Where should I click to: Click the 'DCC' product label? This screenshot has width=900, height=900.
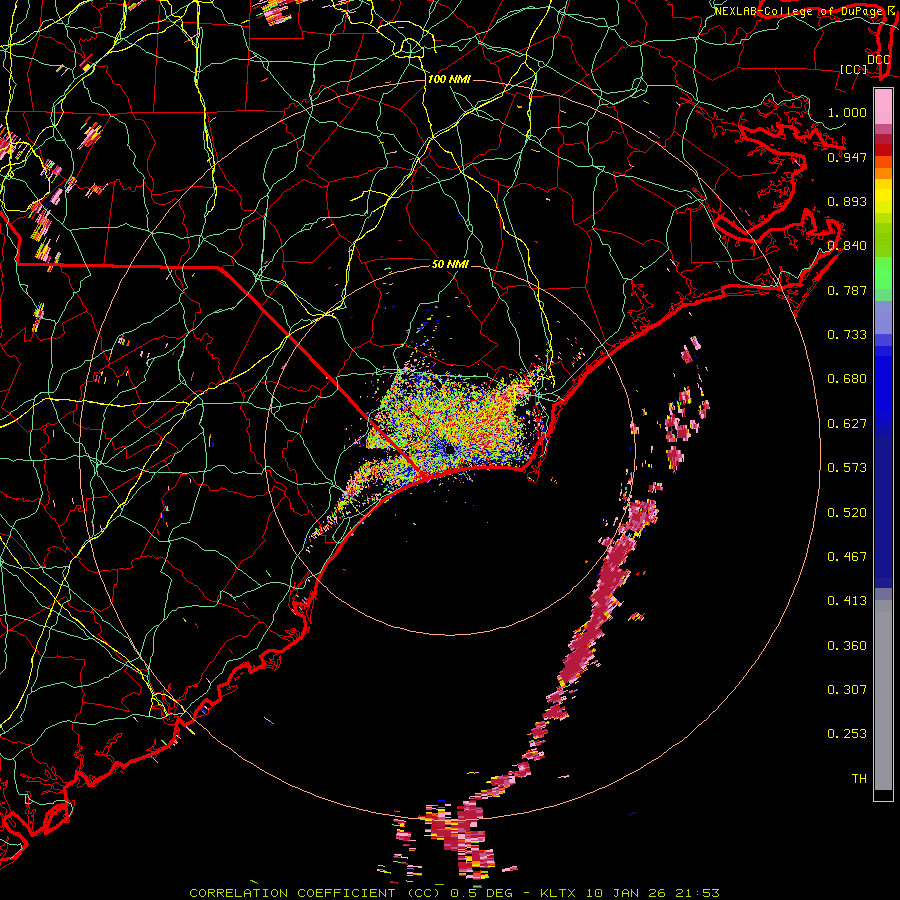click(878, 60)
